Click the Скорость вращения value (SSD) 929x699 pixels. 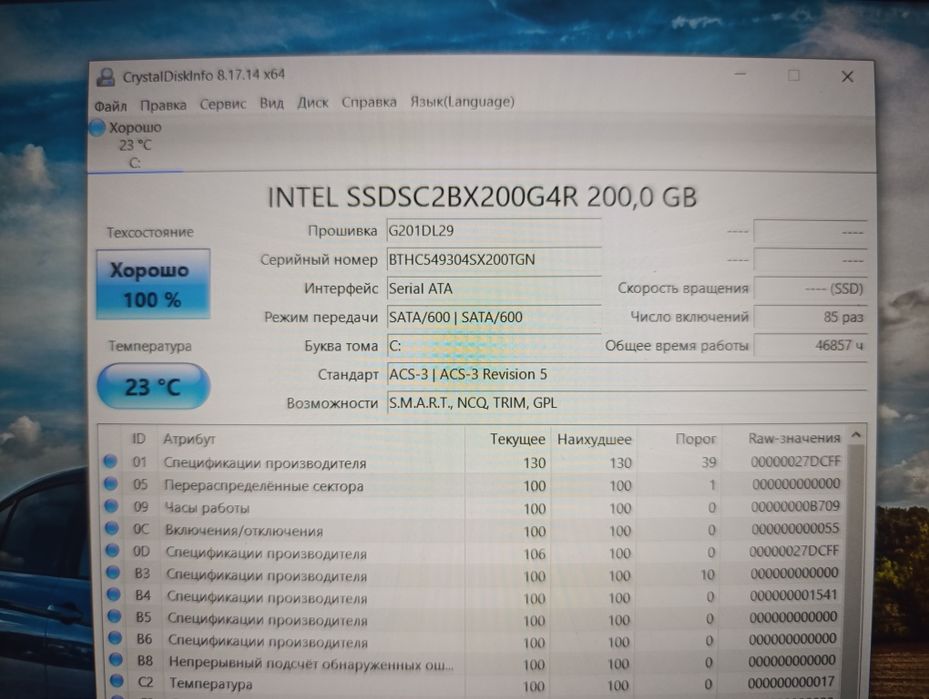click(810, 288)
